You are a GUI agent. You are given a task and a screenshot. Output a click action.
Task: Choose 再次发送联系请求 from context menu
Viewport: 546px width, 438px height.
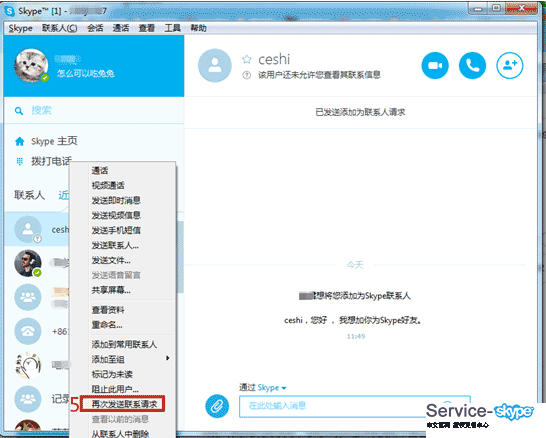(123, 404)
